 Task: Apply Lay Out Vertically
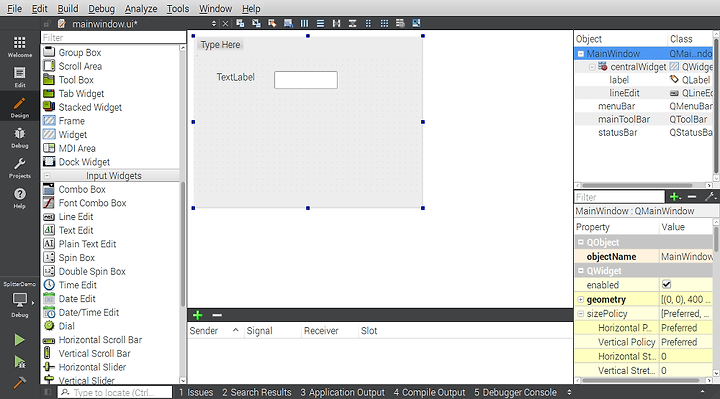(321, 23)
